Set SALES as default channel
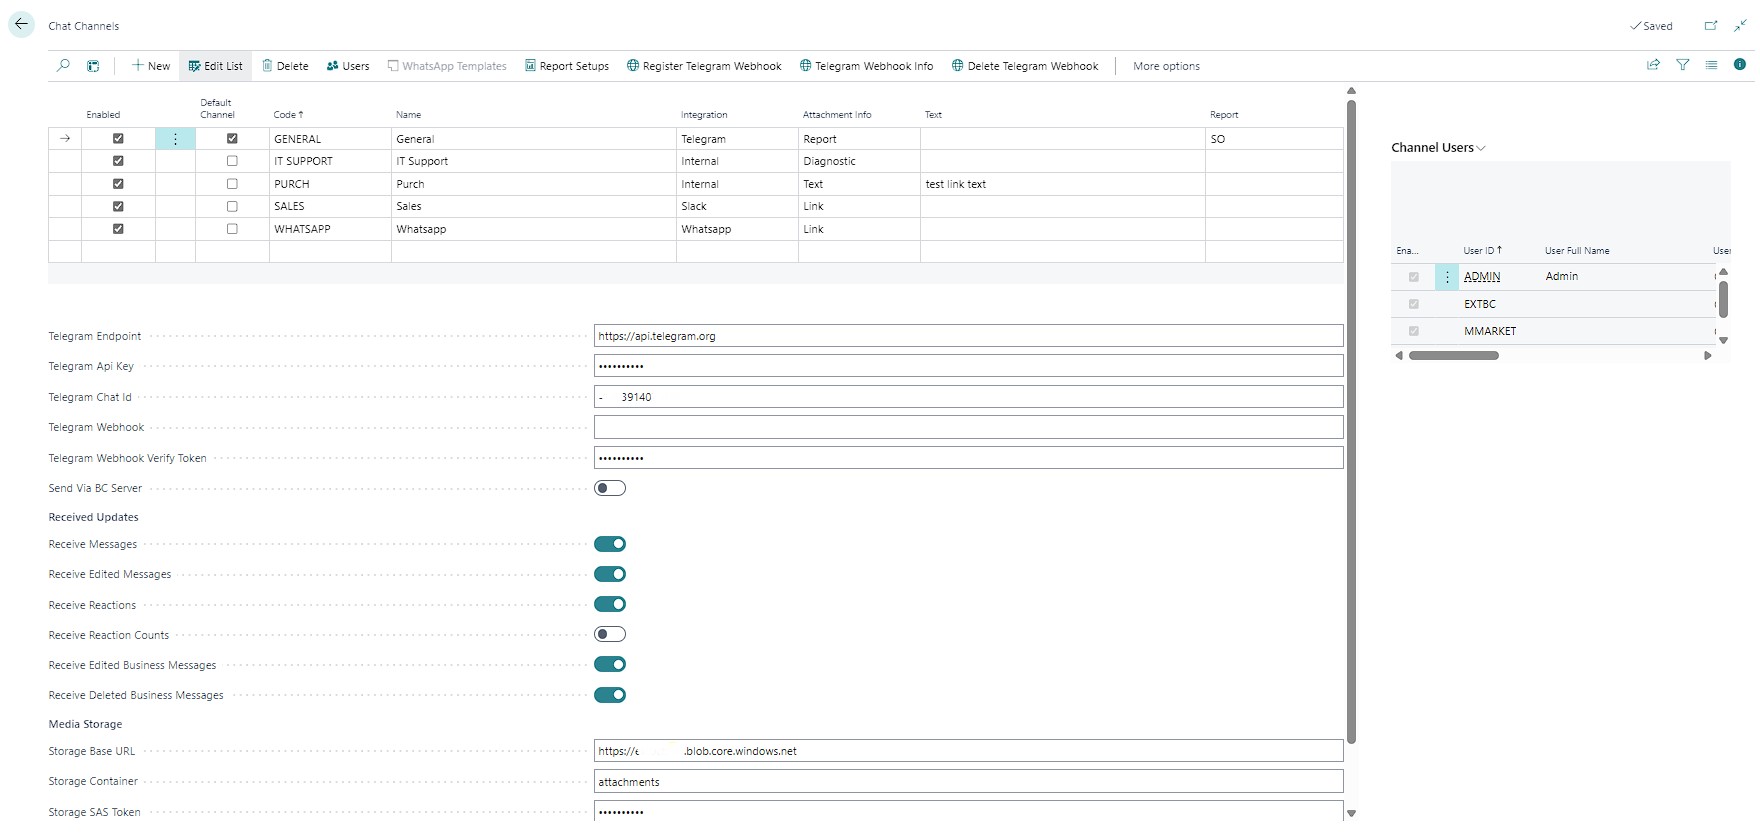The height and width of the screenshot is (835, 1760). [x=232, y=206]
